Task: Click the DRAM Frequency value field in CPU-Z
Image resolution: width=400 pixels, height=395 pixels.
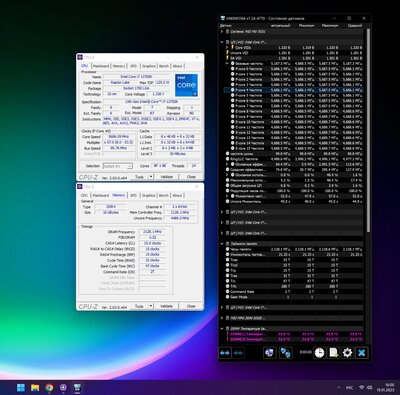Action: click(x=152, y=232)
